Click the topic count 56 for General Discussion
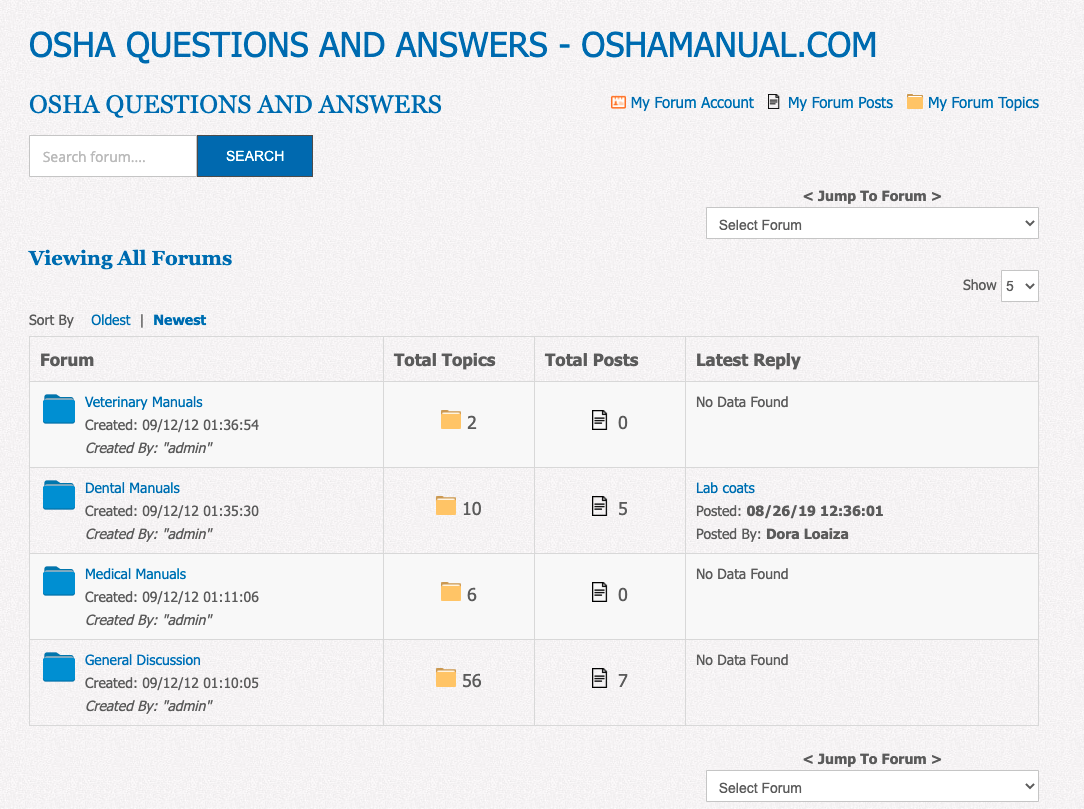The height and width of the screenshot is (809, 1084). point(471,681)
